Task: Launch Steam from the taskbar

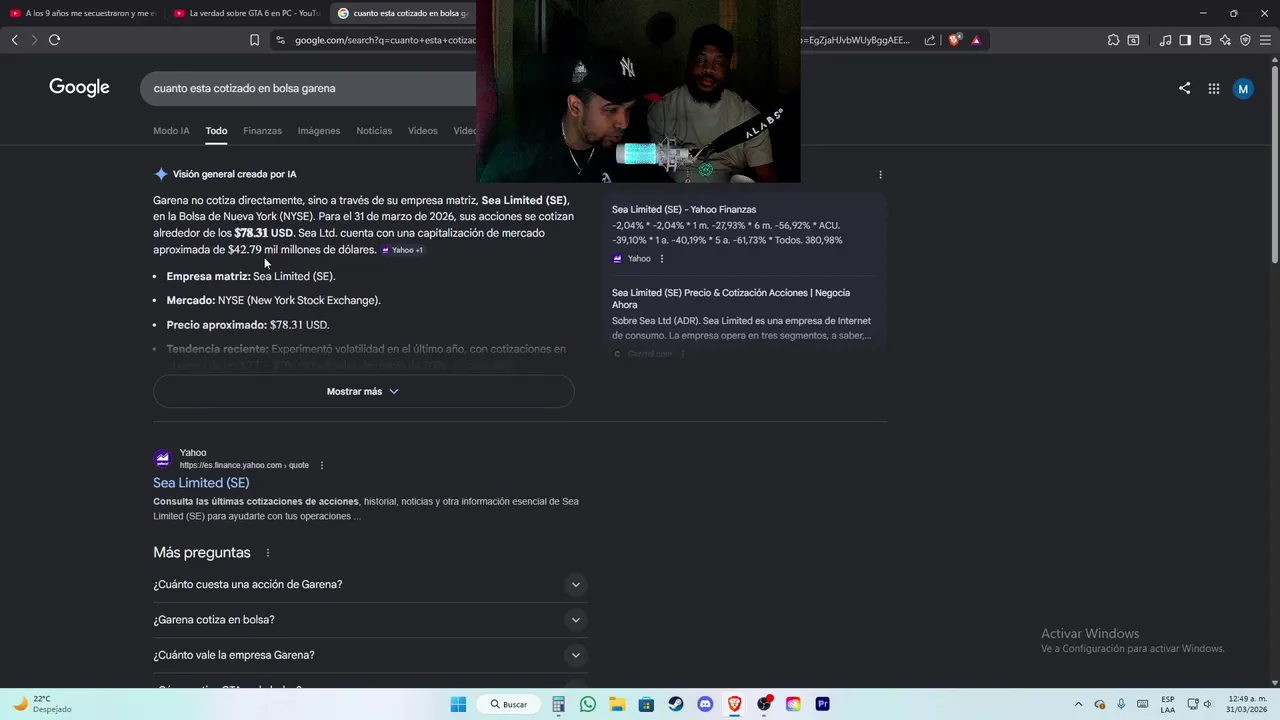Action: click(x=676, y=704)
